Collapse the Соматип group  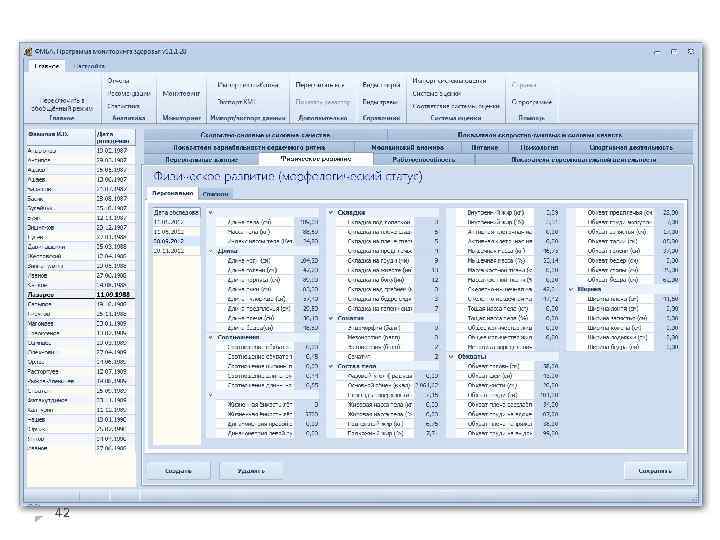(x=331, y=318)
